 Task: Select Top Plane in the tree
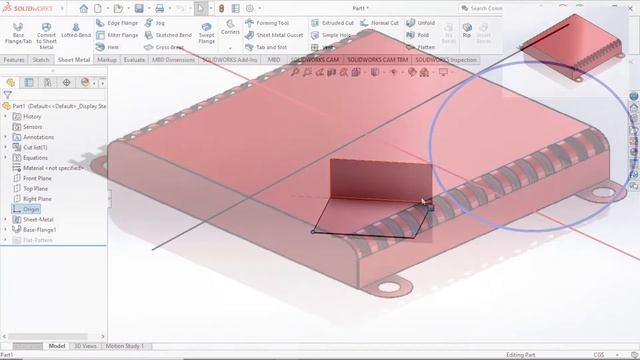[x=31, y=189]
